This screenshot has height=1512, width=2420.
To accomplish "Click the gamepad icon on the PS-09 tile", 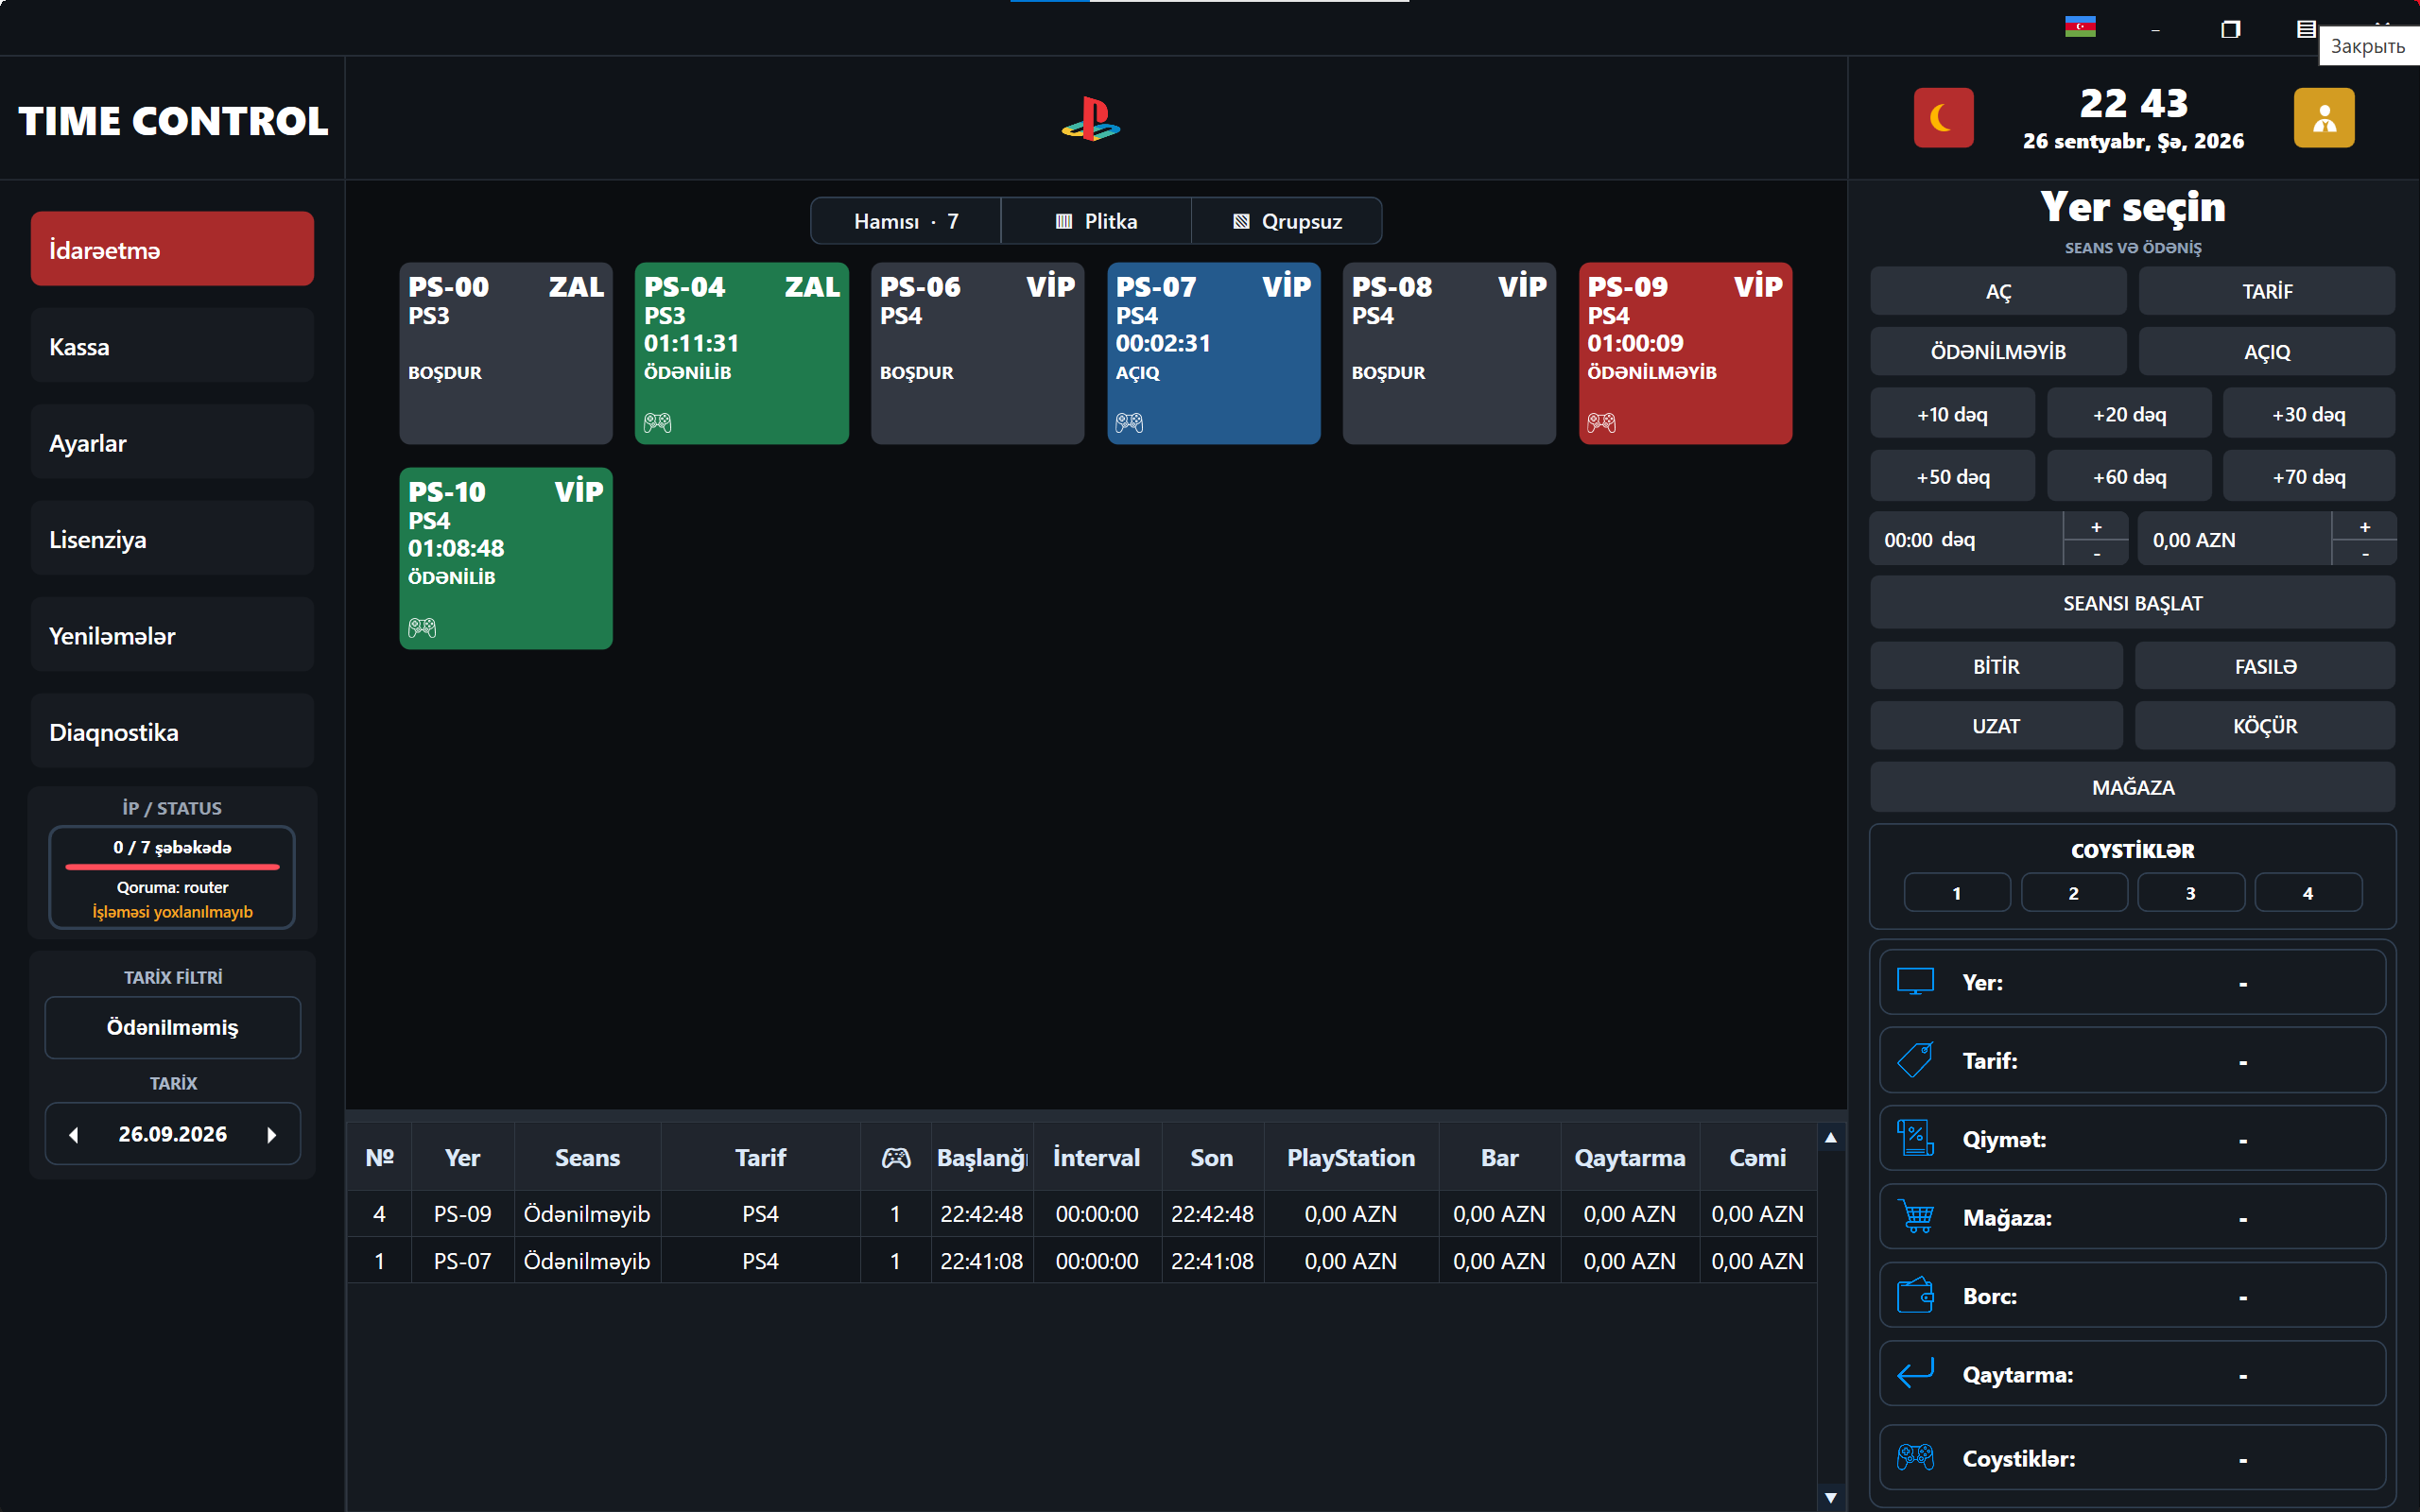I will pos(1601,423).
